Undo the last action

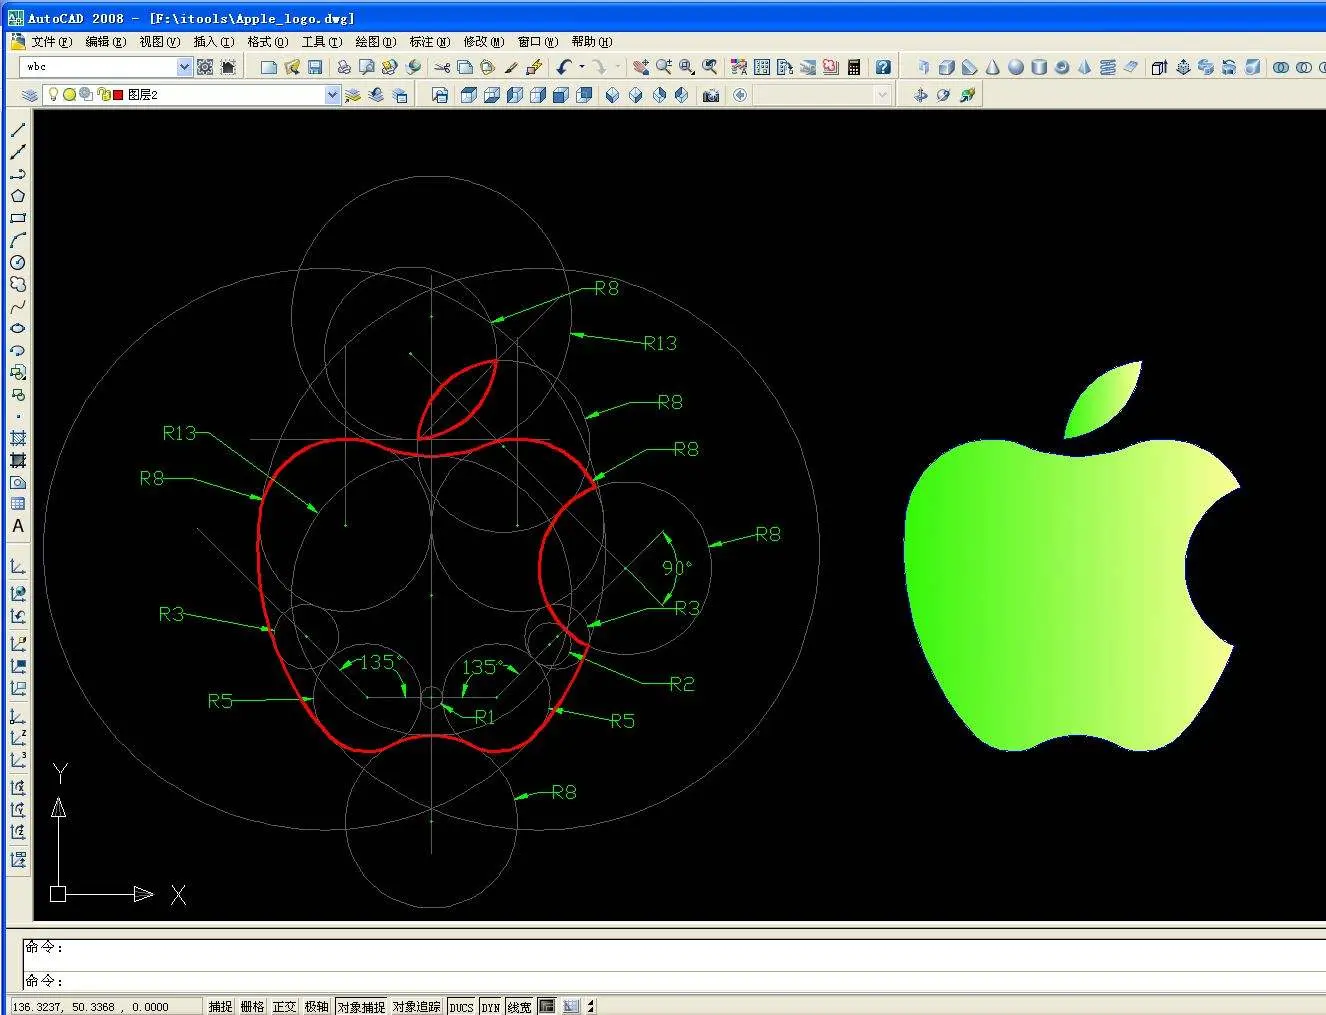point(564,67)
